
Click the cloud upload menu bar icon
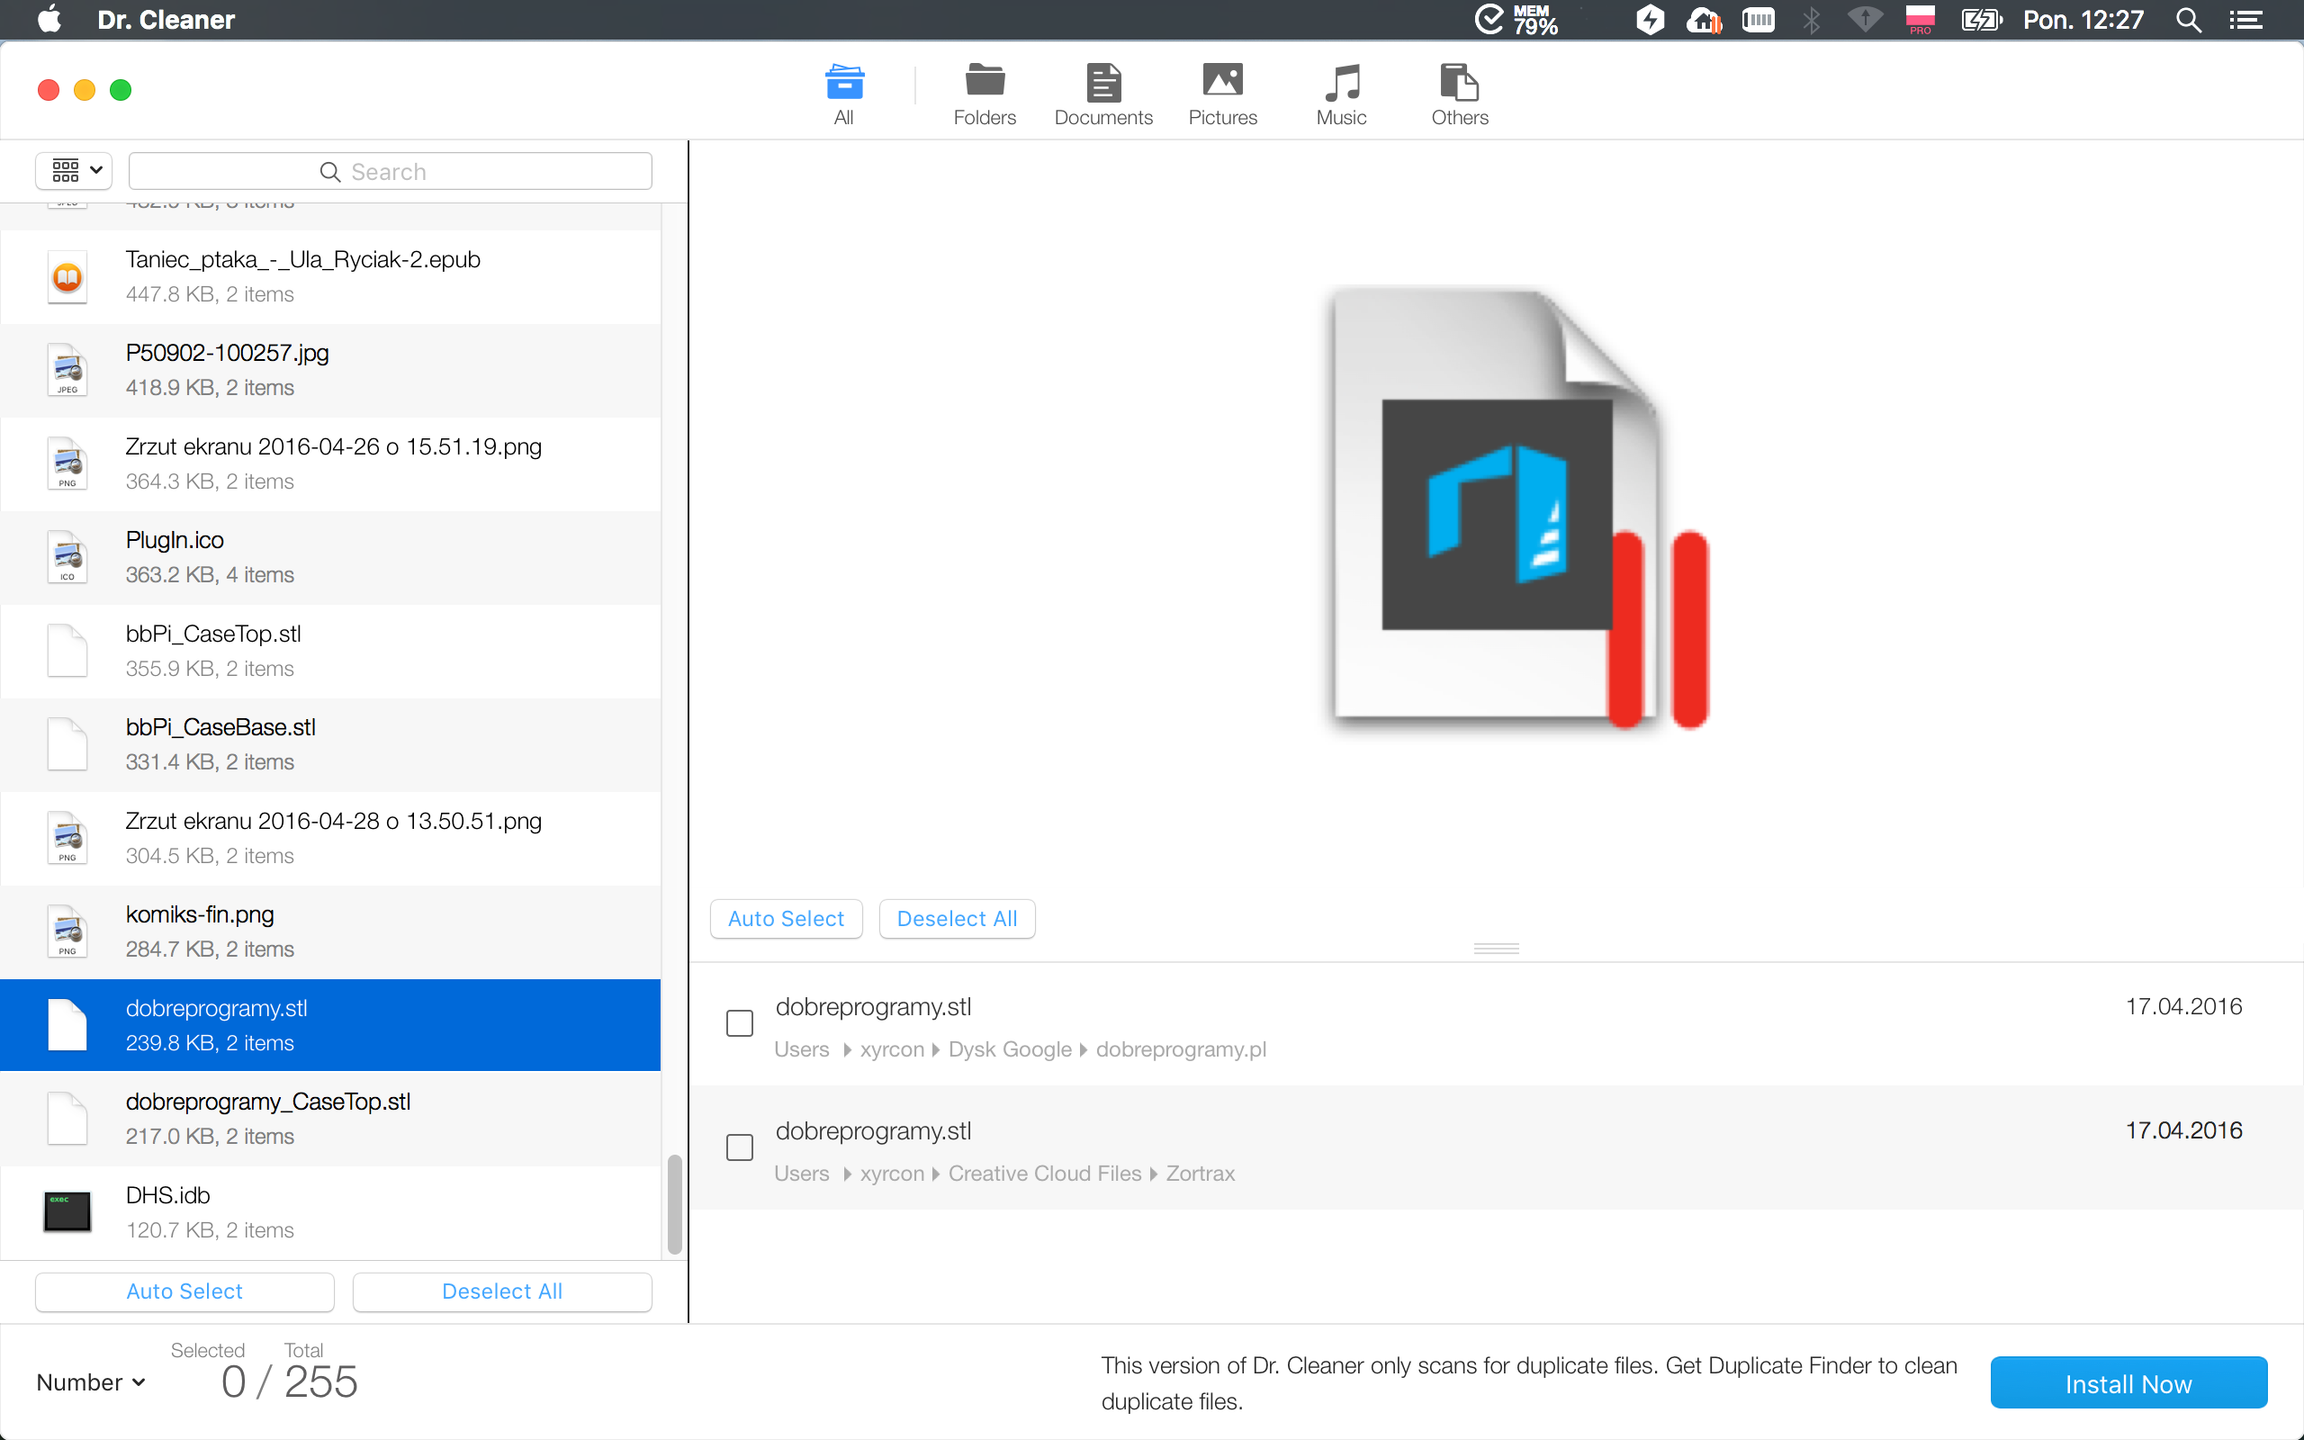point(1703,20)
